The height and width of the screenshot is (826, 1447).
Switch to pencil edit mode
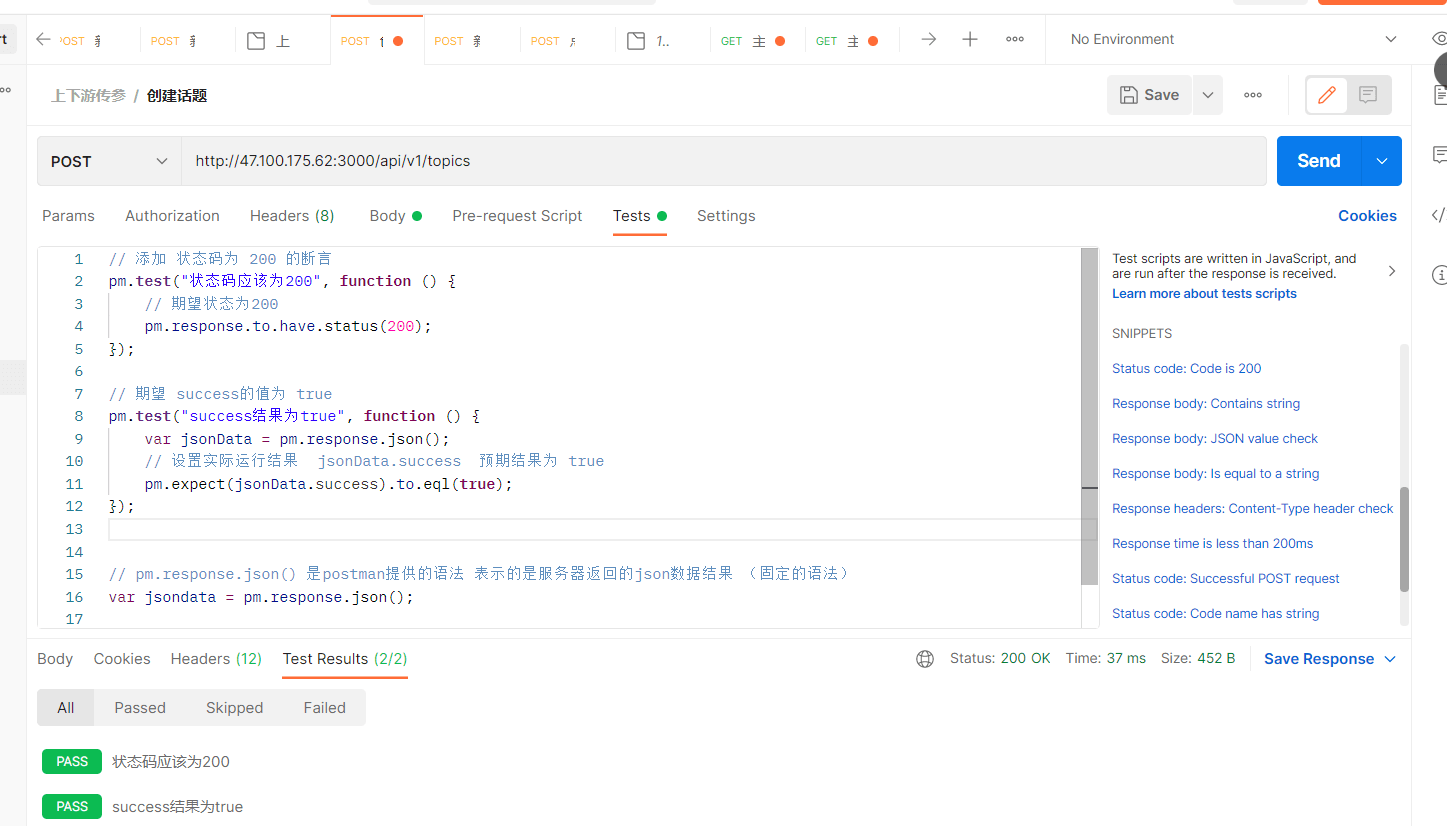1327,95
